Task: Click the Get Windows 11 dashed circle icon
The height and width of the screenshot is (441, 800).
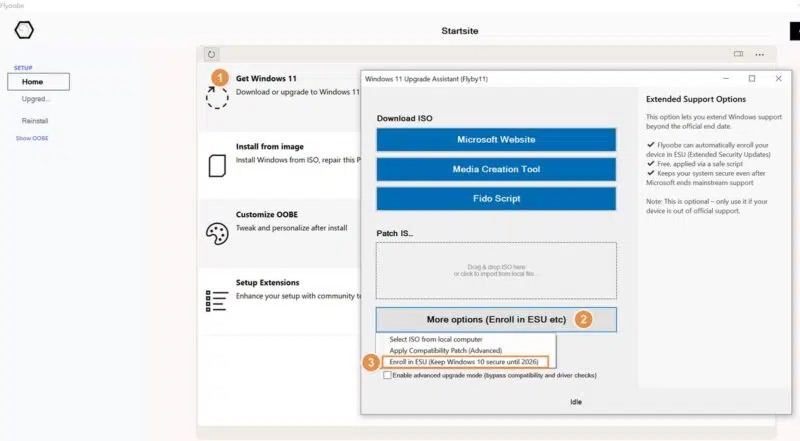Action: tap(217, 96)
